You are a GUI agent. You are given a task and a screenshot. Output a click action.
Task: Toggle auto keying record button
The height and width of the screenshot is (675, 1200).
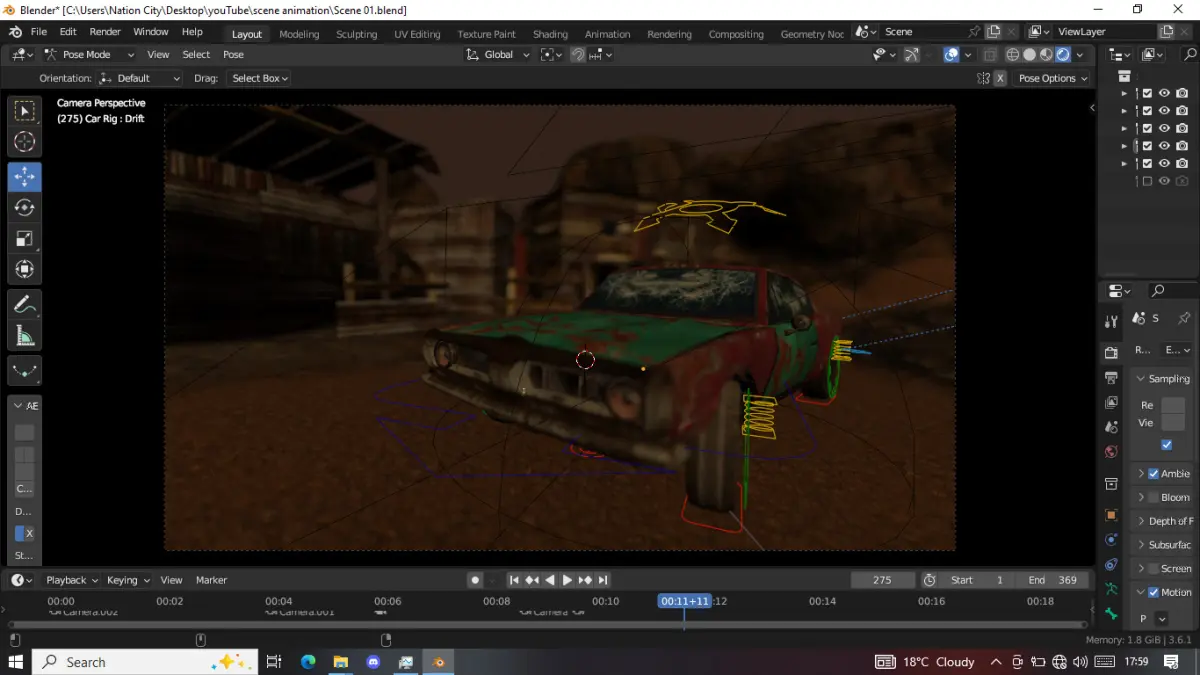(x=475, y=580)
